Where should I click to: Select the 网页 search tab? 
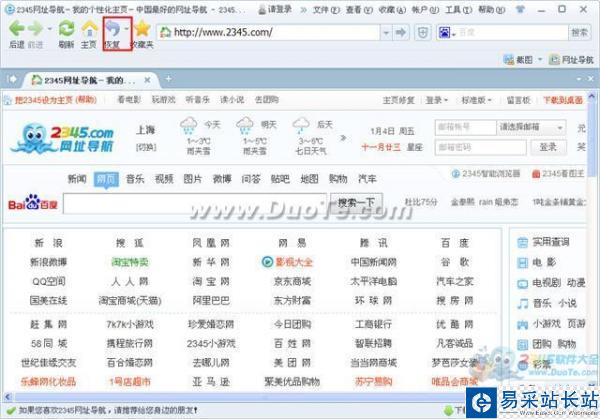[x=106, y=179]
